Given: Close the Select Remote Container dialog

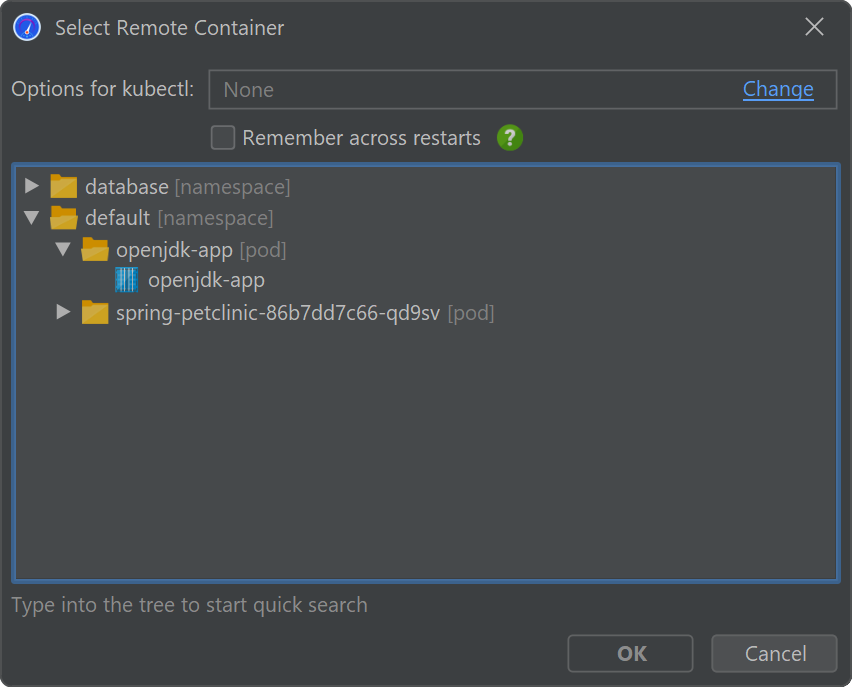Looking at the screenshot, I should click(815, 28).
